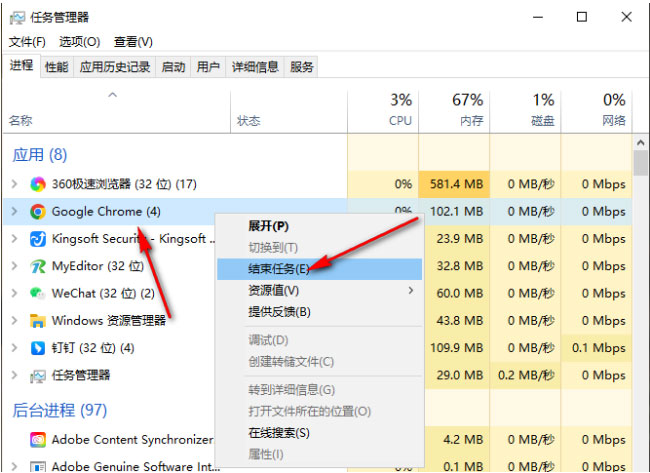The image size is (650, 473).
Task: Click the 0.2 MB/秒 disk cell
Action: pyautogui.click(x=526, y=375)
